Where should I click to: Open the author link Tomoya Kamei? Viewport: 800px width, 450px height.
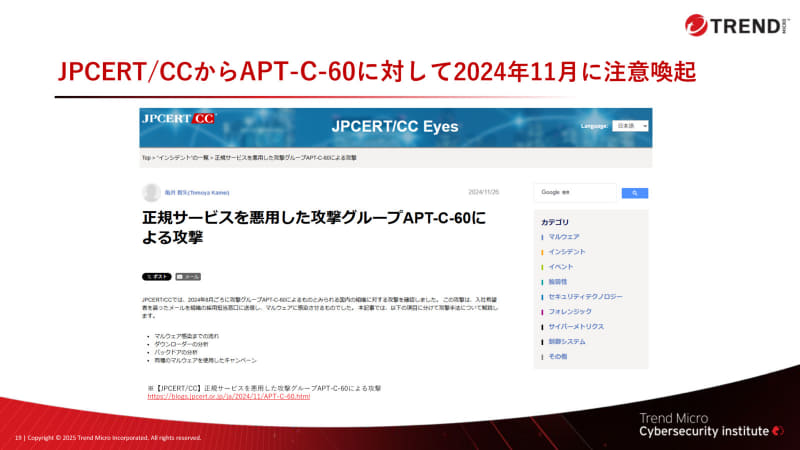point(197,193)
